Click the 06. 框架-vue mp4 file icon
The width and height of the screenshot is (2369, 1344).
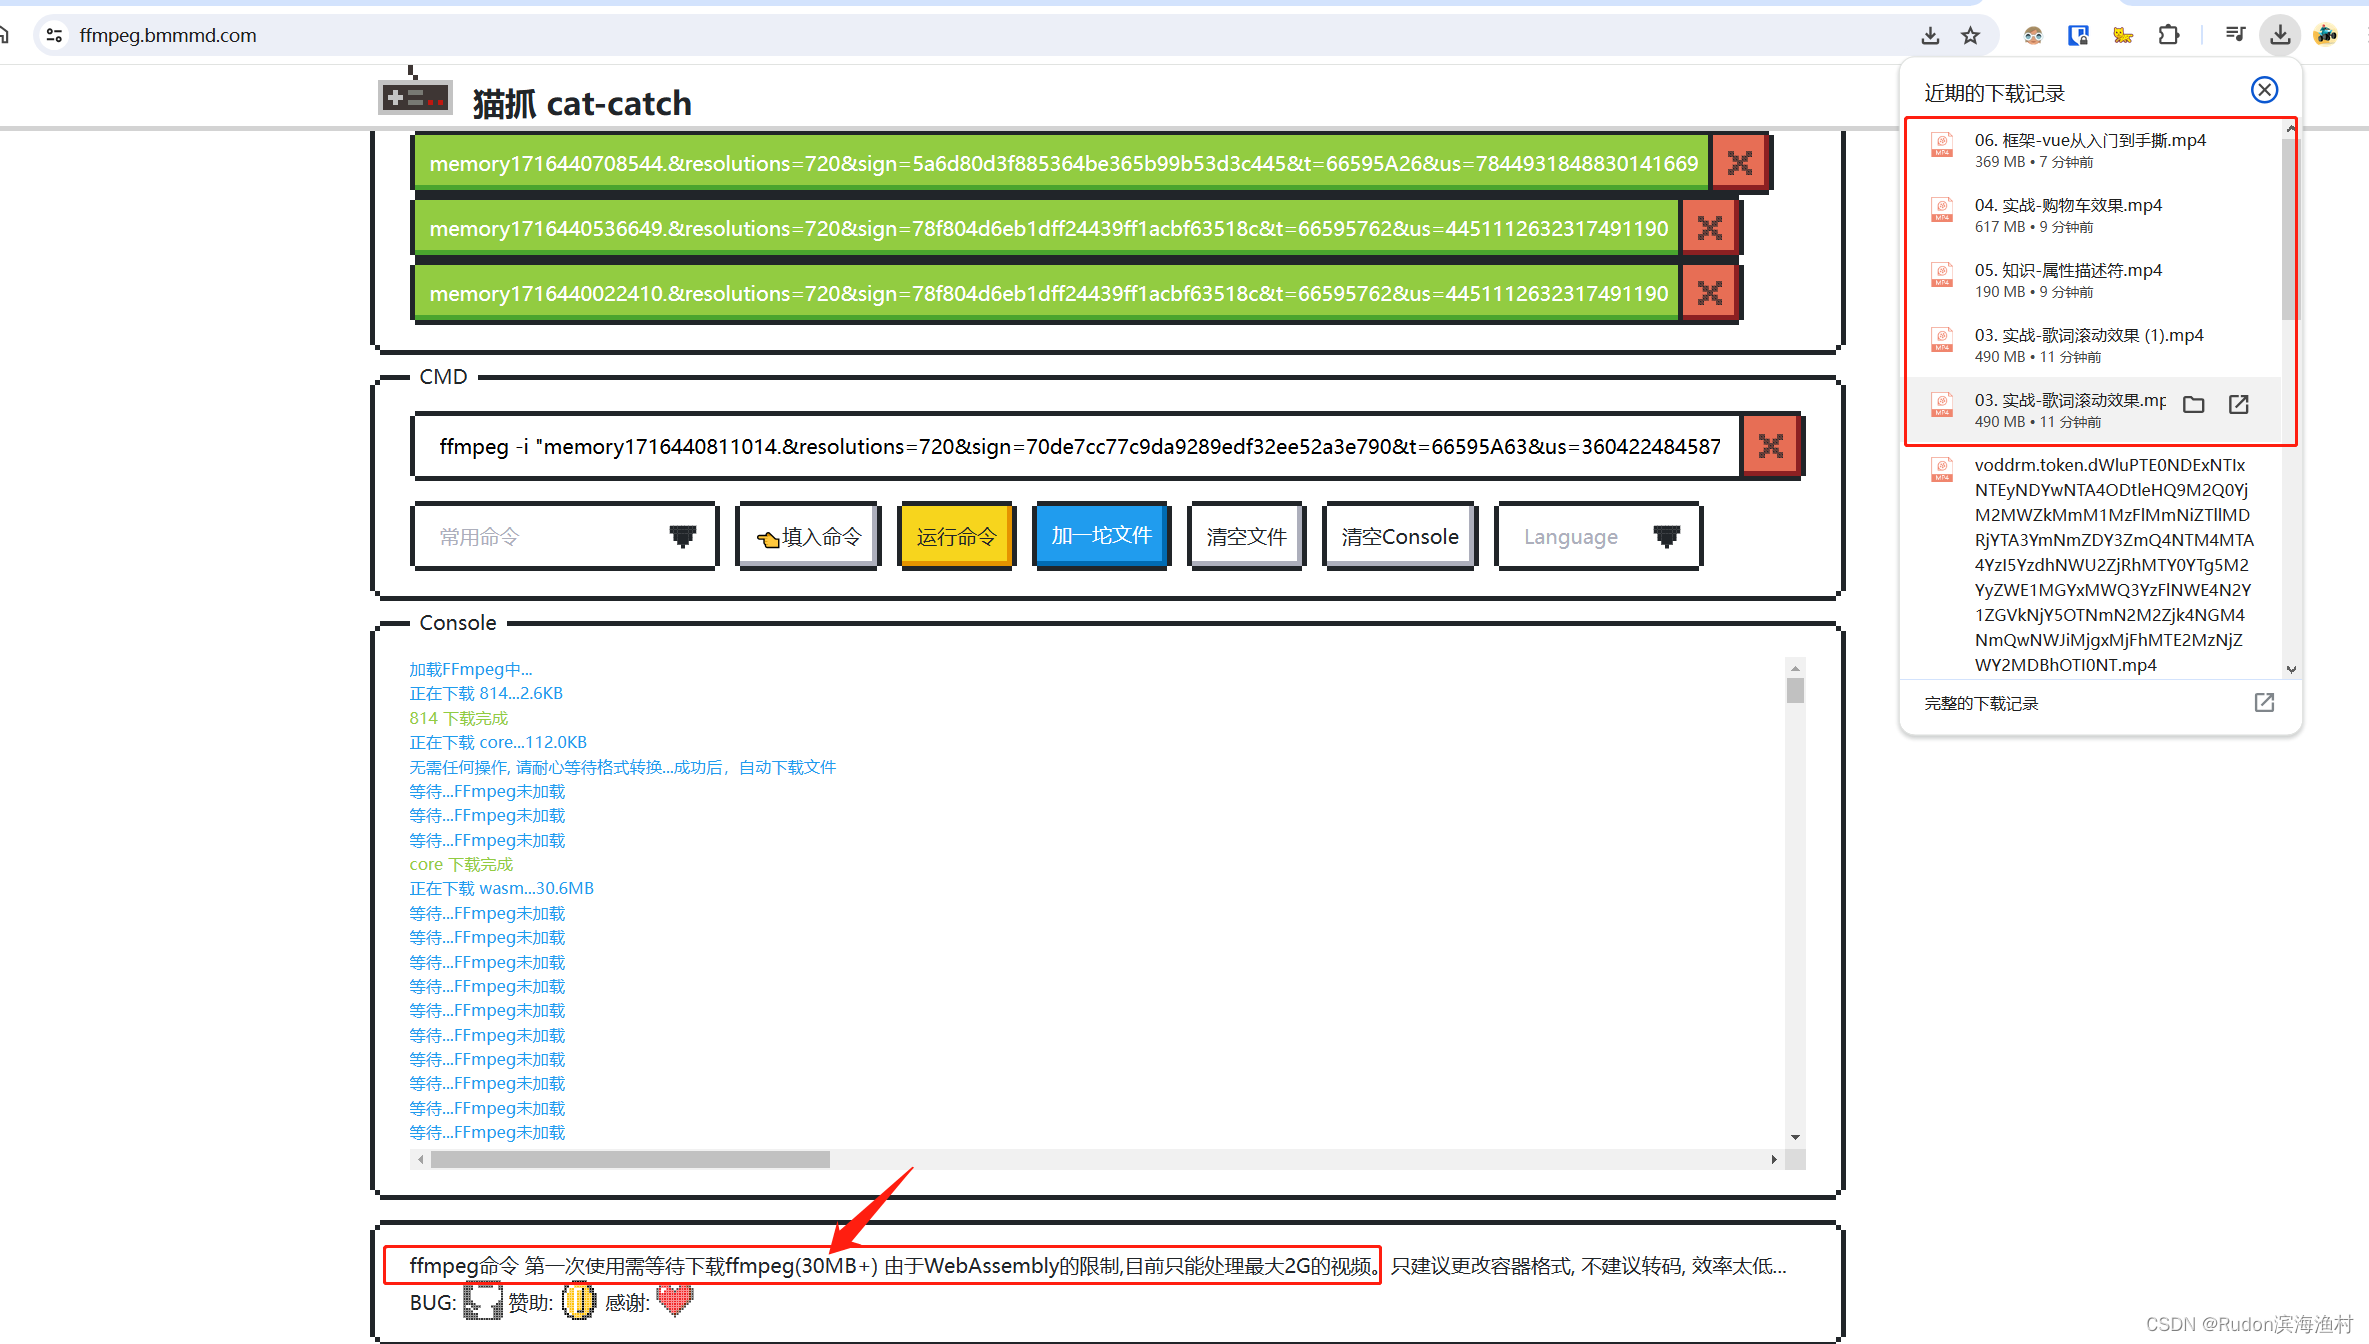point(1942,146)
